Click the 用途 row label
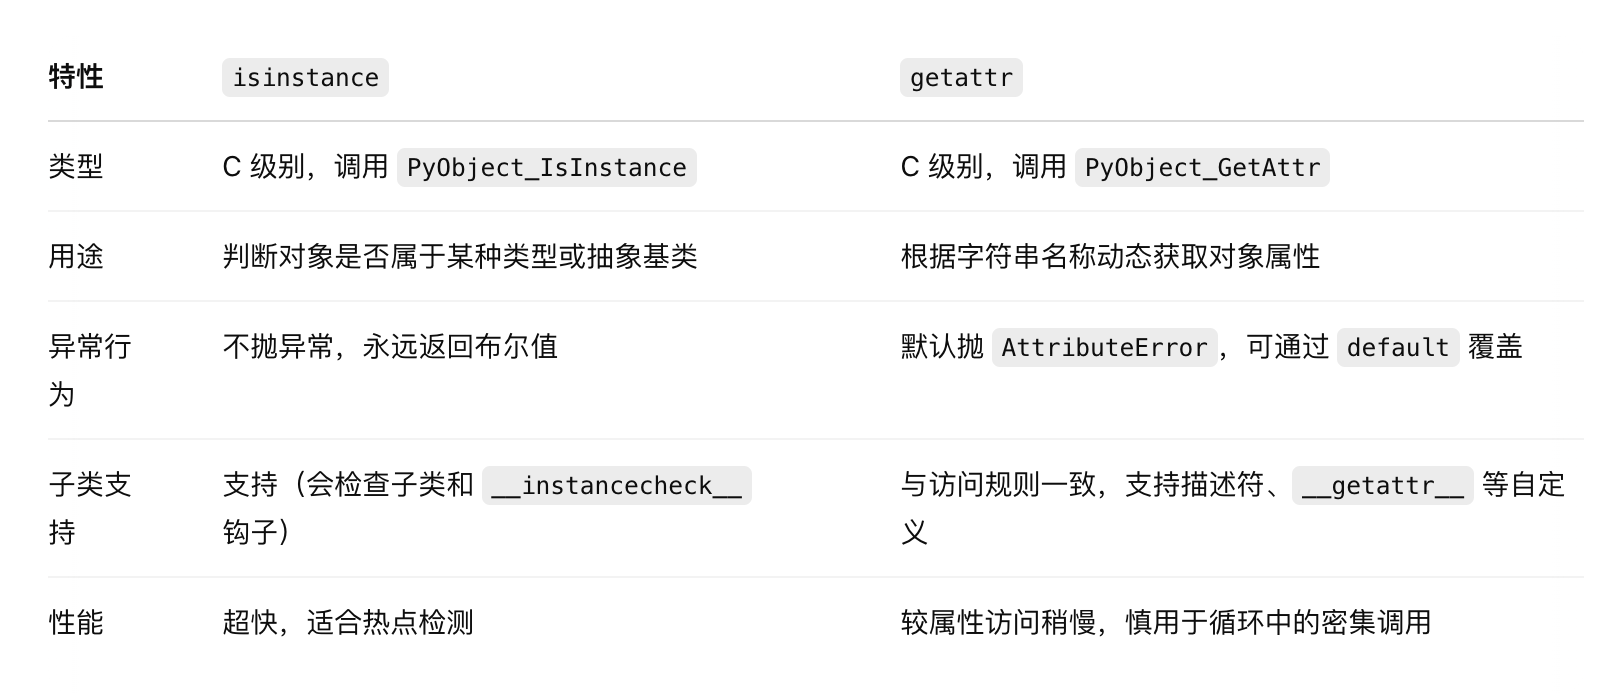1604x698 pixels. 76,257
